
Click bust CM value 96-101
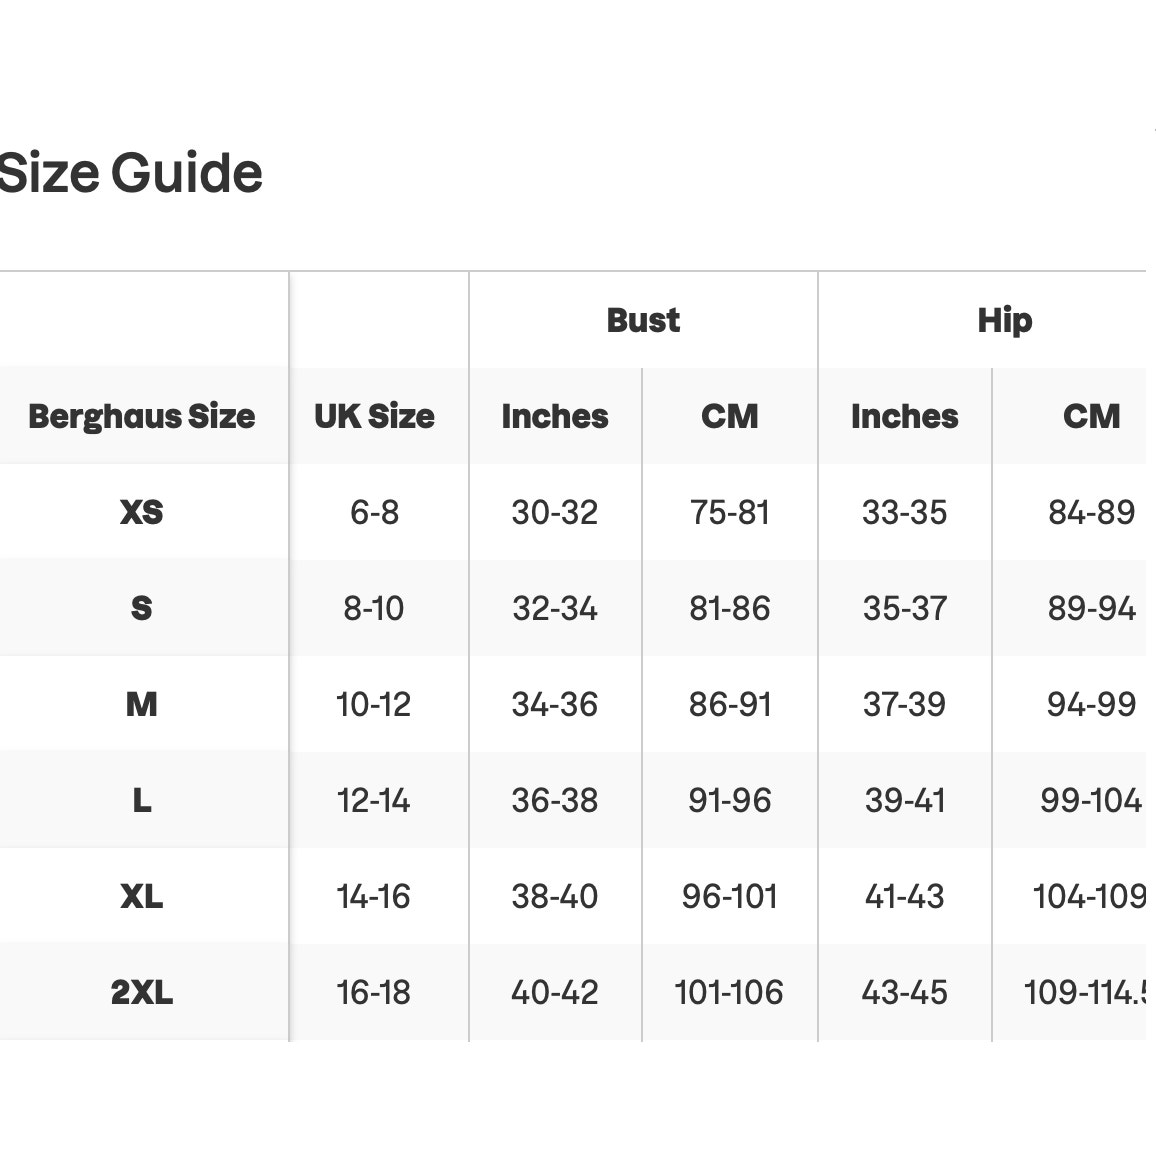[x=730, y=896]
